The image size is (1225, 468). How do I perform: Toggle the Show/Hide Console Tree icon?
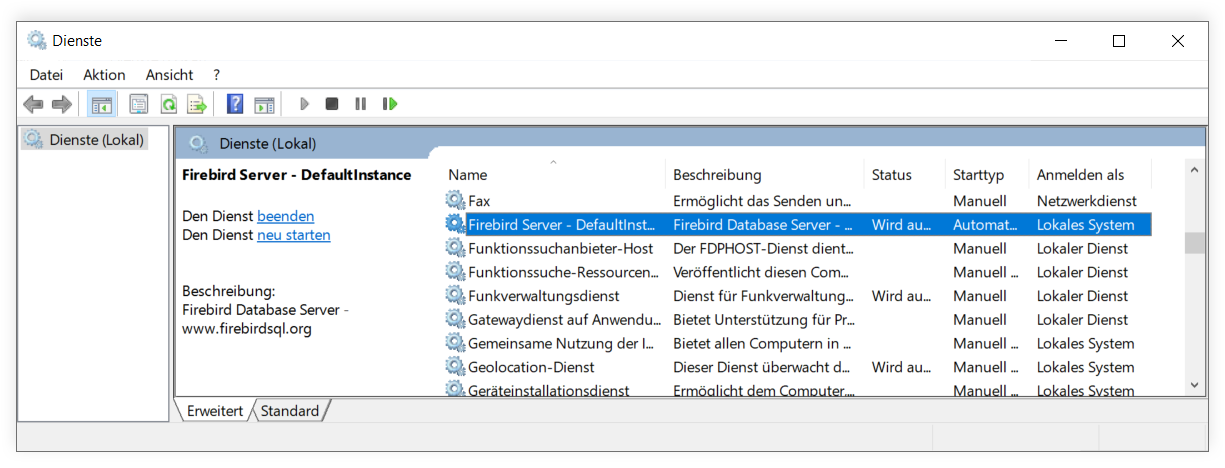101,104
